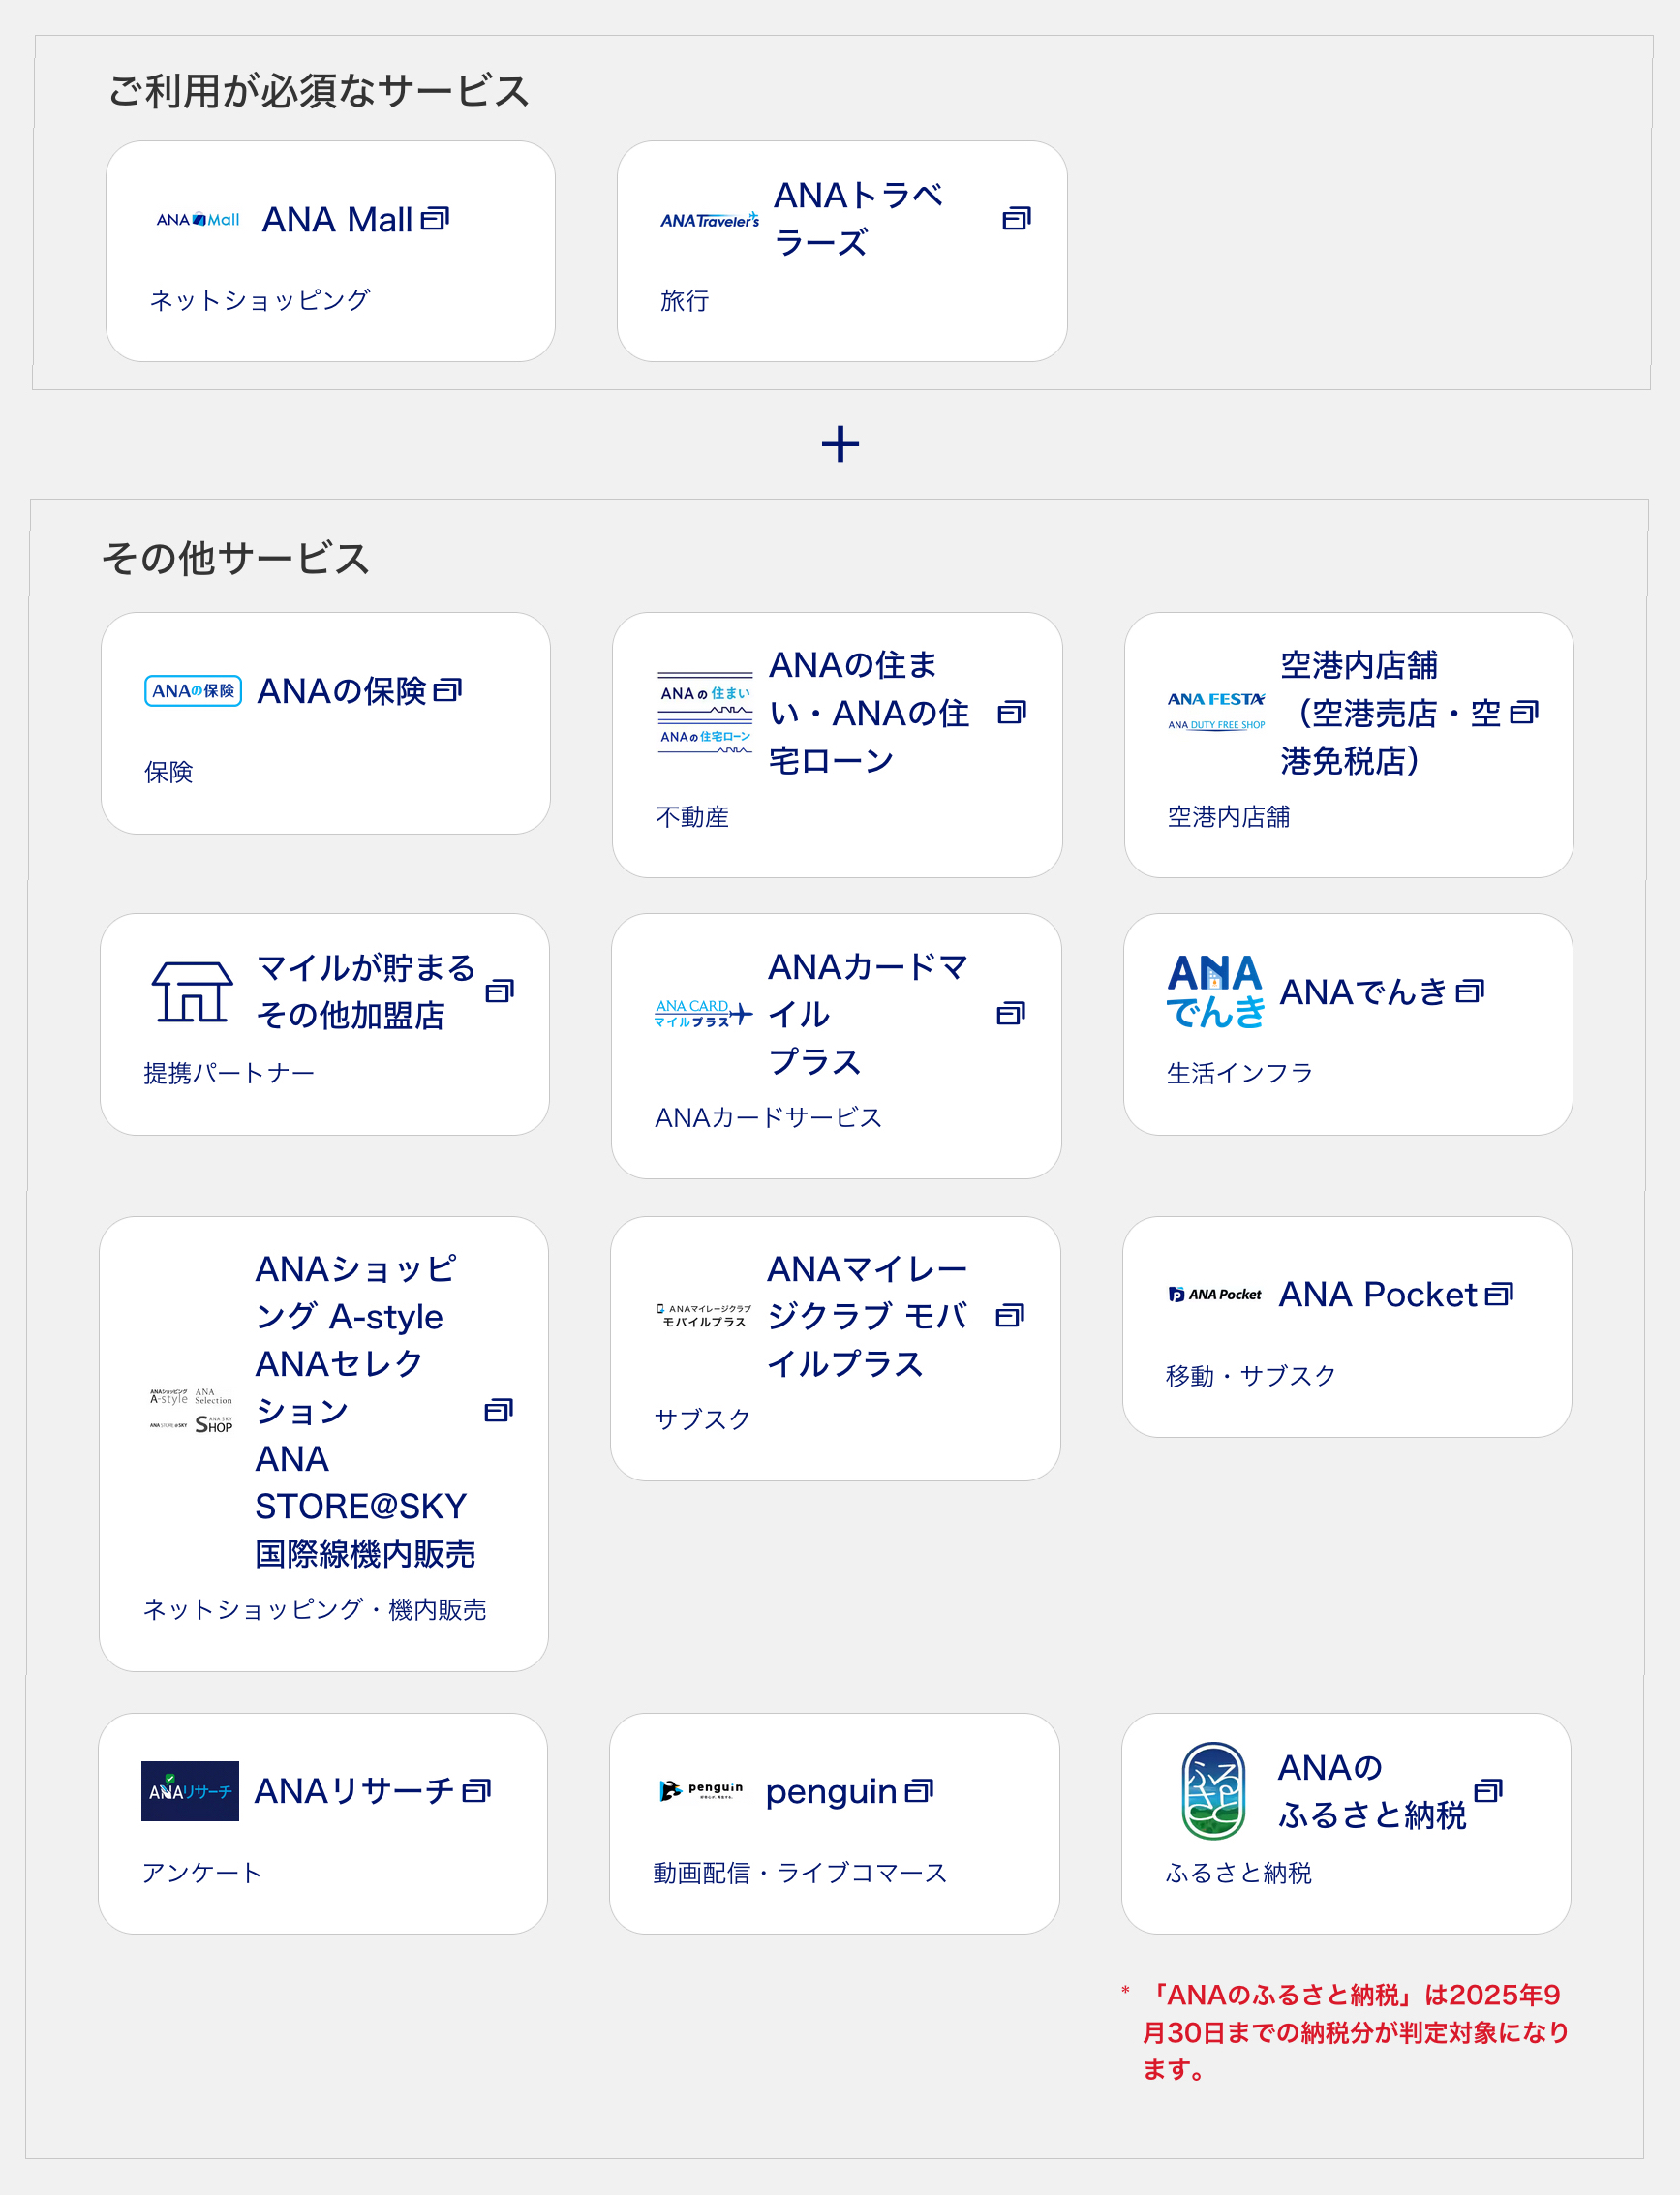Click ふるさと納税 label under the emblem
The image size is (1680, 2195).
1238,1872
